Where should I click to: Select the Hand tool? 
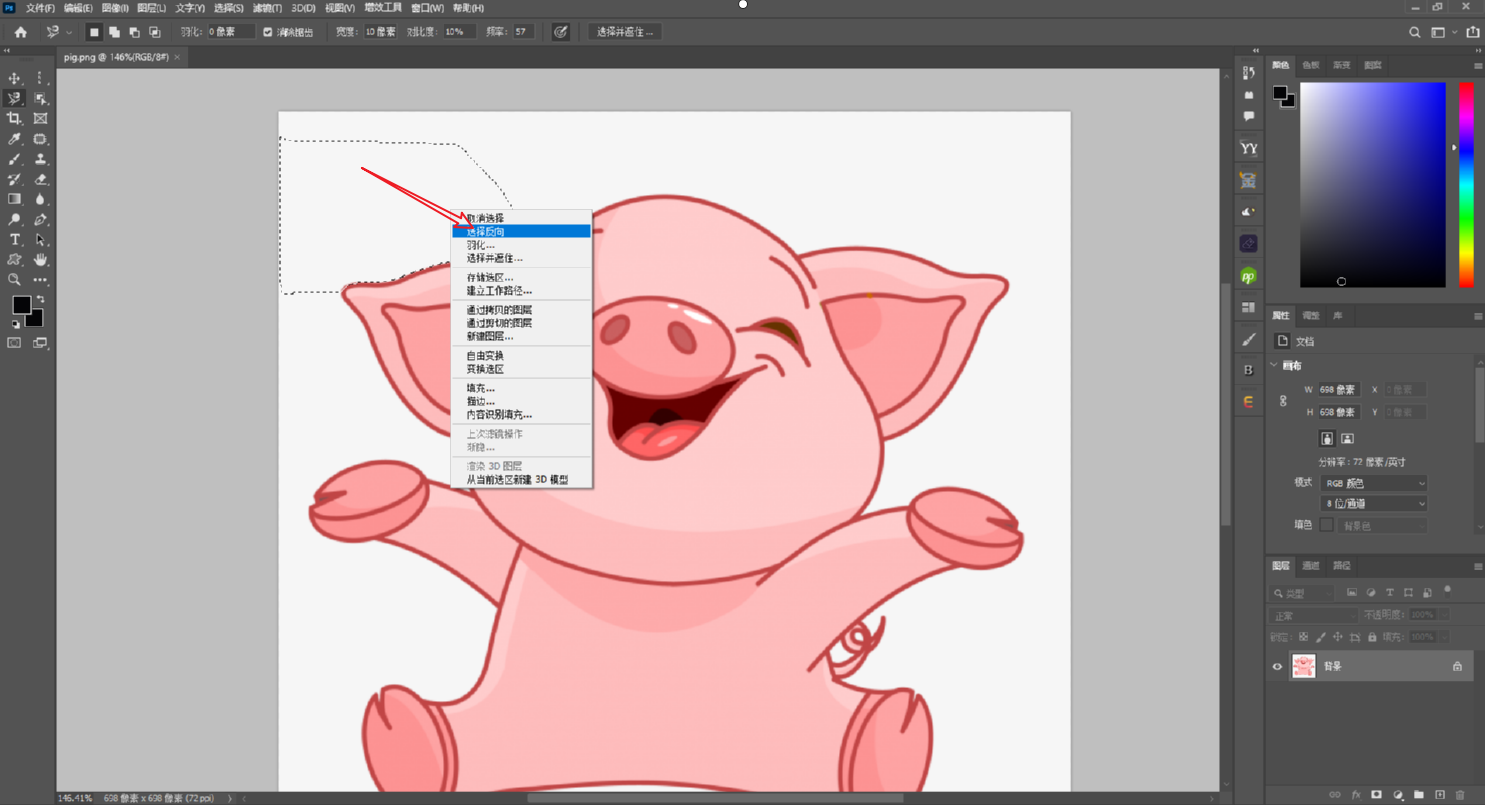tap(40, 260)
